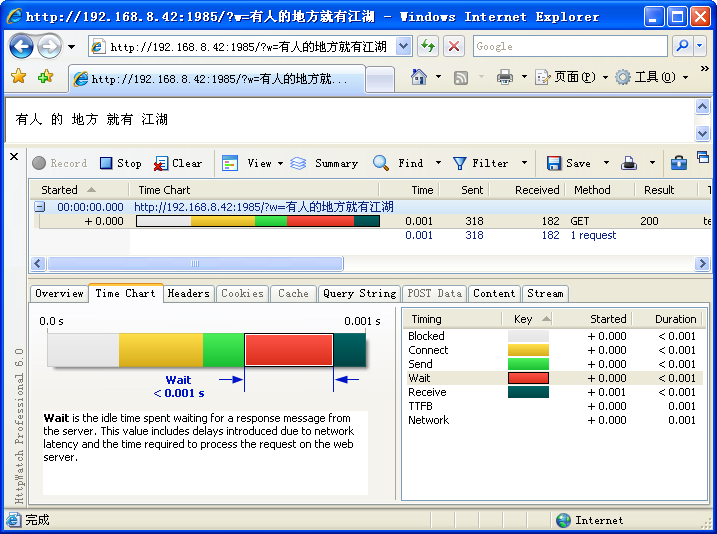Click the Method column header

pyautogui.click(x=600, y=190)
